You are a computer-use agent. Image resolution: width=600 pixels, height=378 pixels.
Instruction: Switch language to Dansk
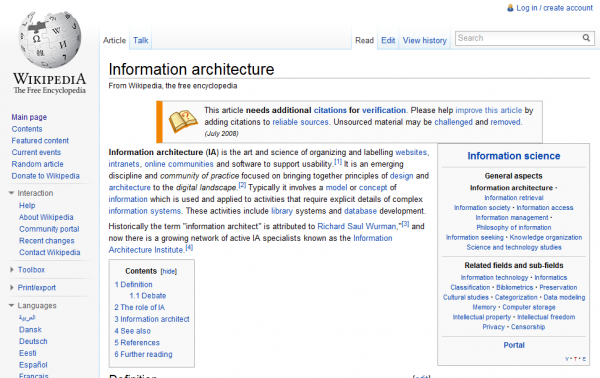30,329
